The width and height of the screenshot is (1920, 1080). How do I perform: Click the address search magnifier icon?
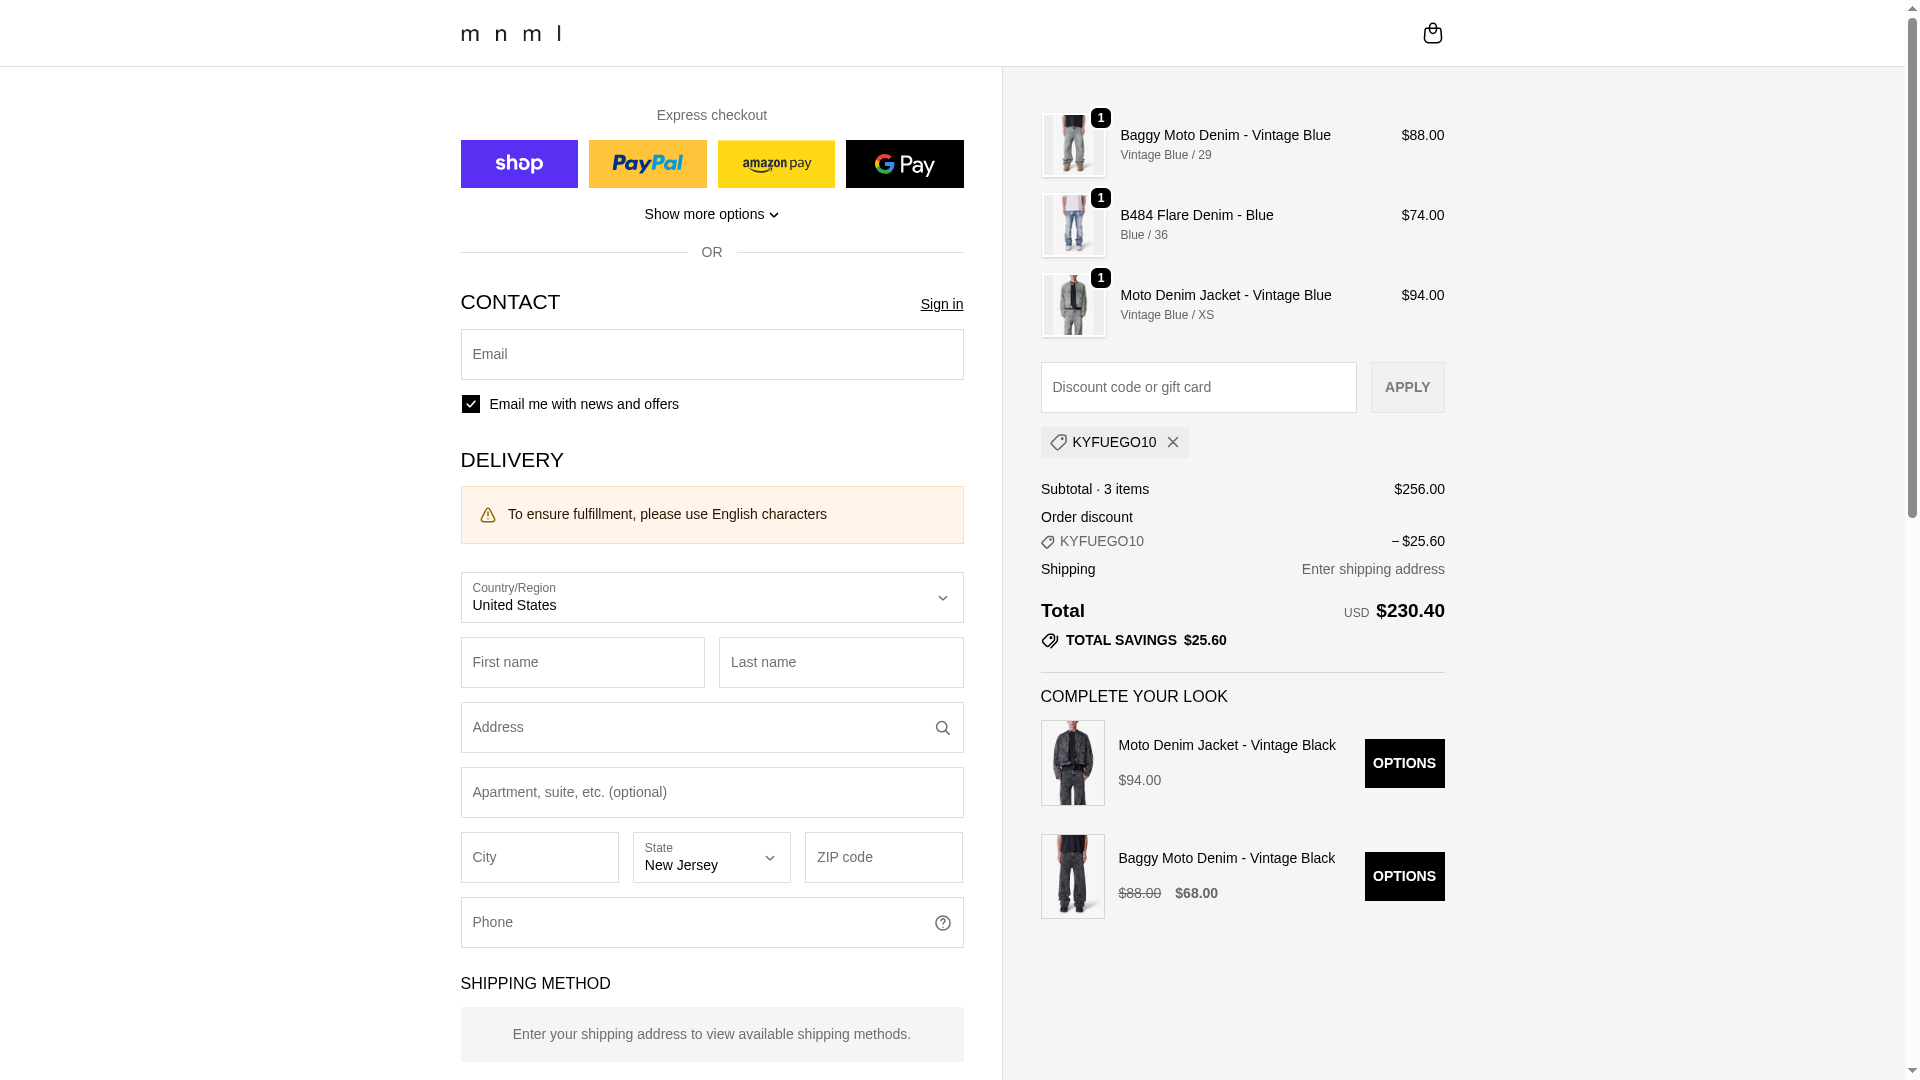pyautogui.click(x=942, y=728)
